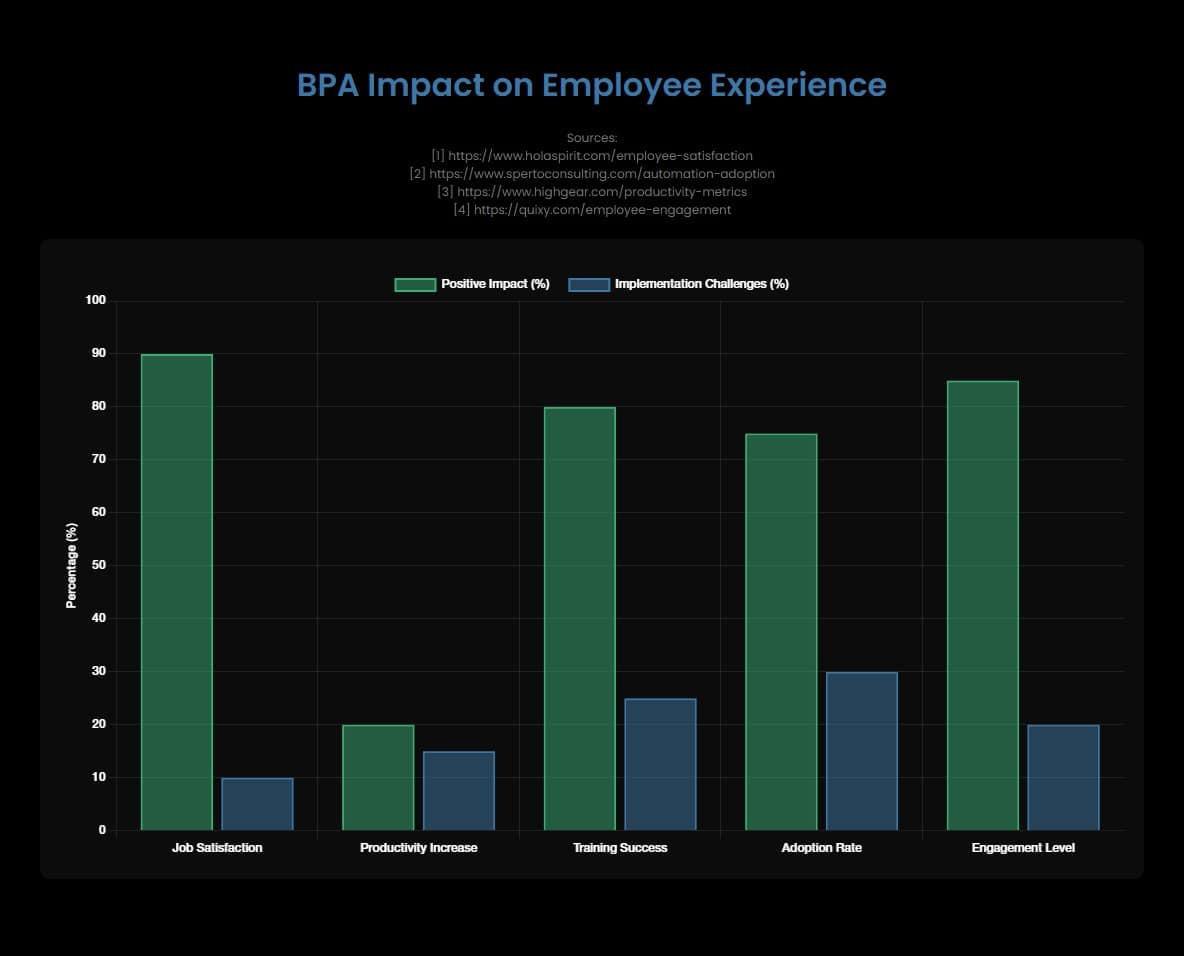Click the Sources heading text
The width and height of the screenshot is (1184, 956).
pos(592,137)
